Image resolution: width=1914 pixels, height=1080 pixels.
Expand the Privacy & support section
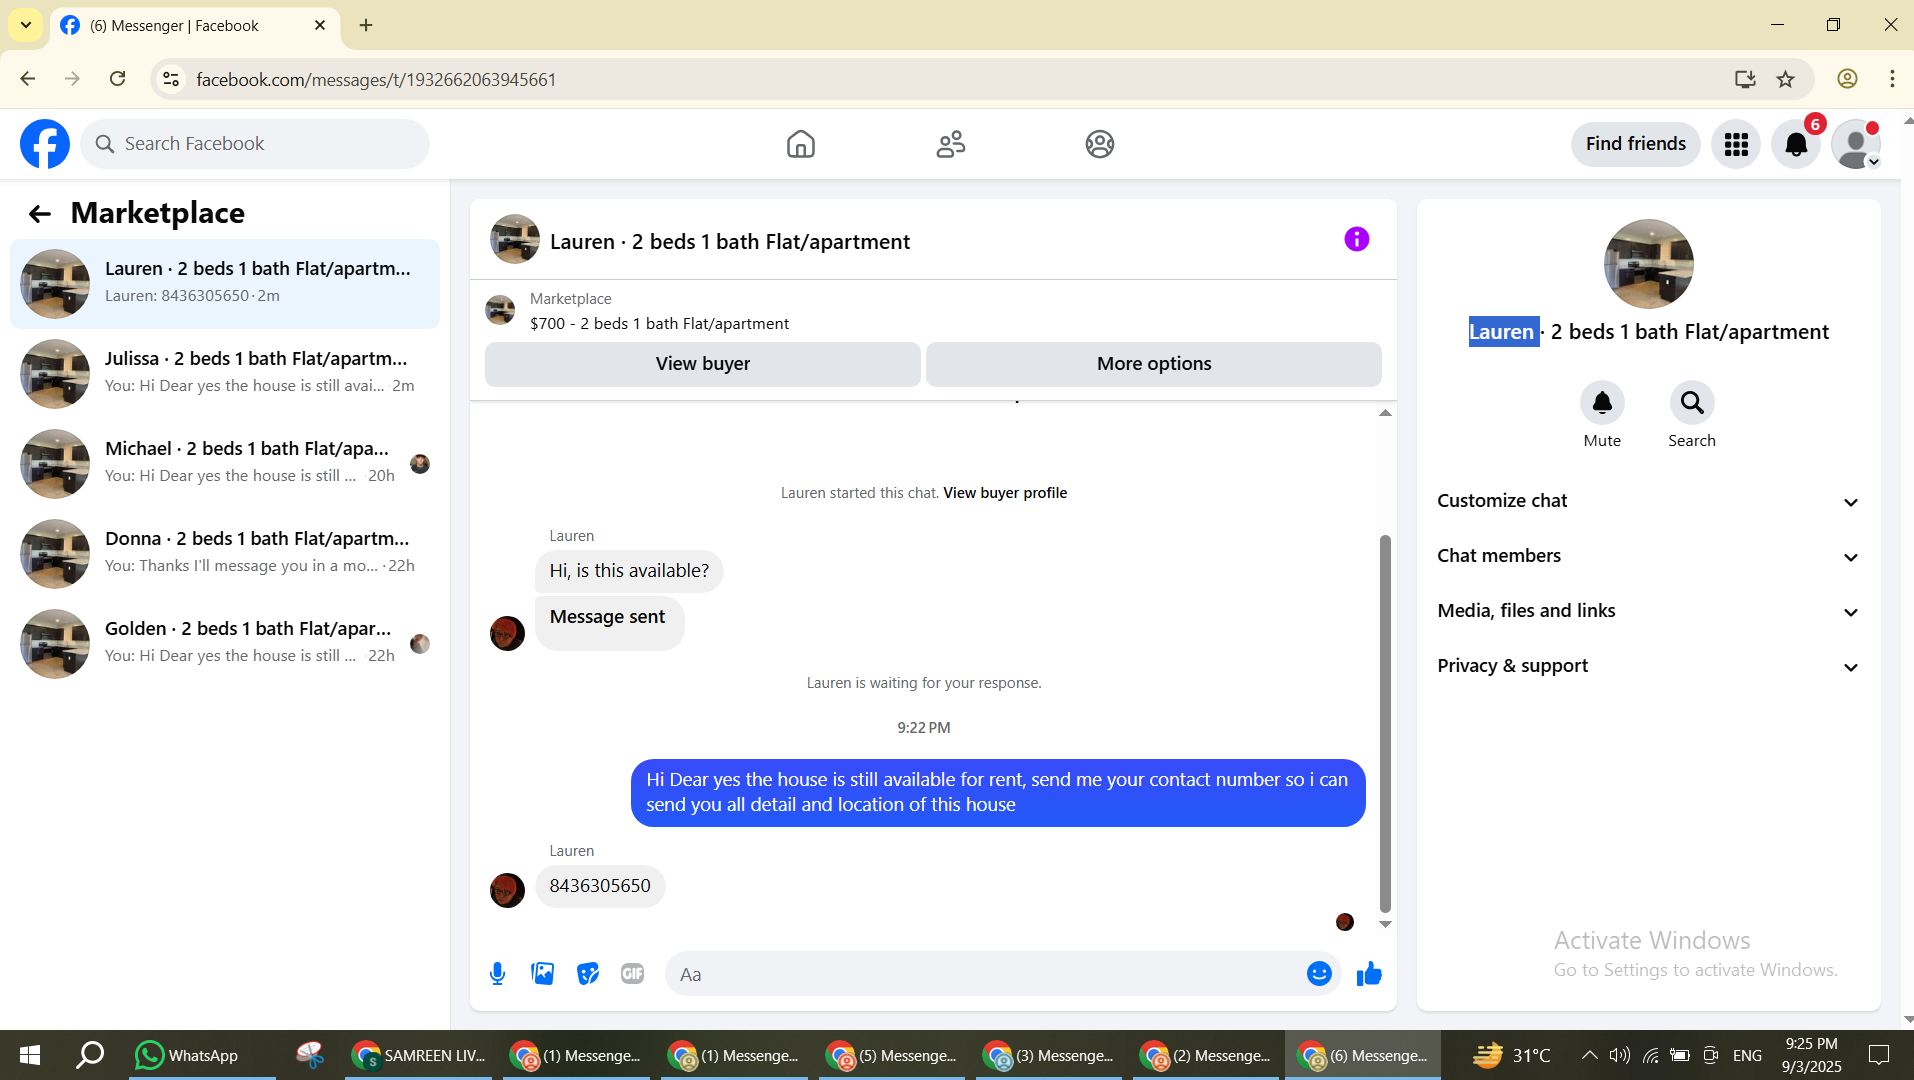(x=1648, y=666)
